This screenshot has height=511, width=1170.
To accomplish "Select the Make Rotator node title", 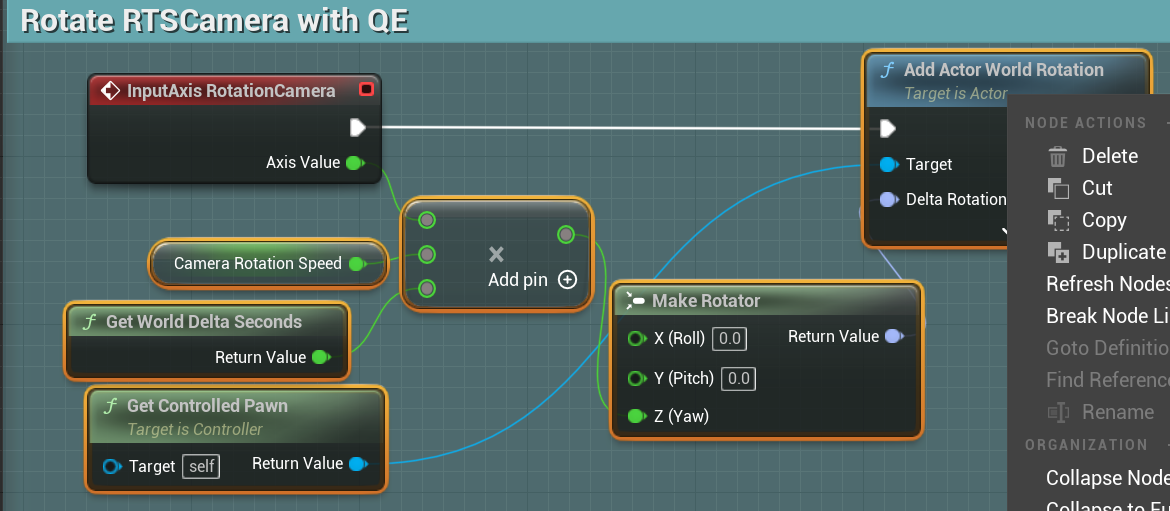I will pyautogui.click(x=706, y=301).
